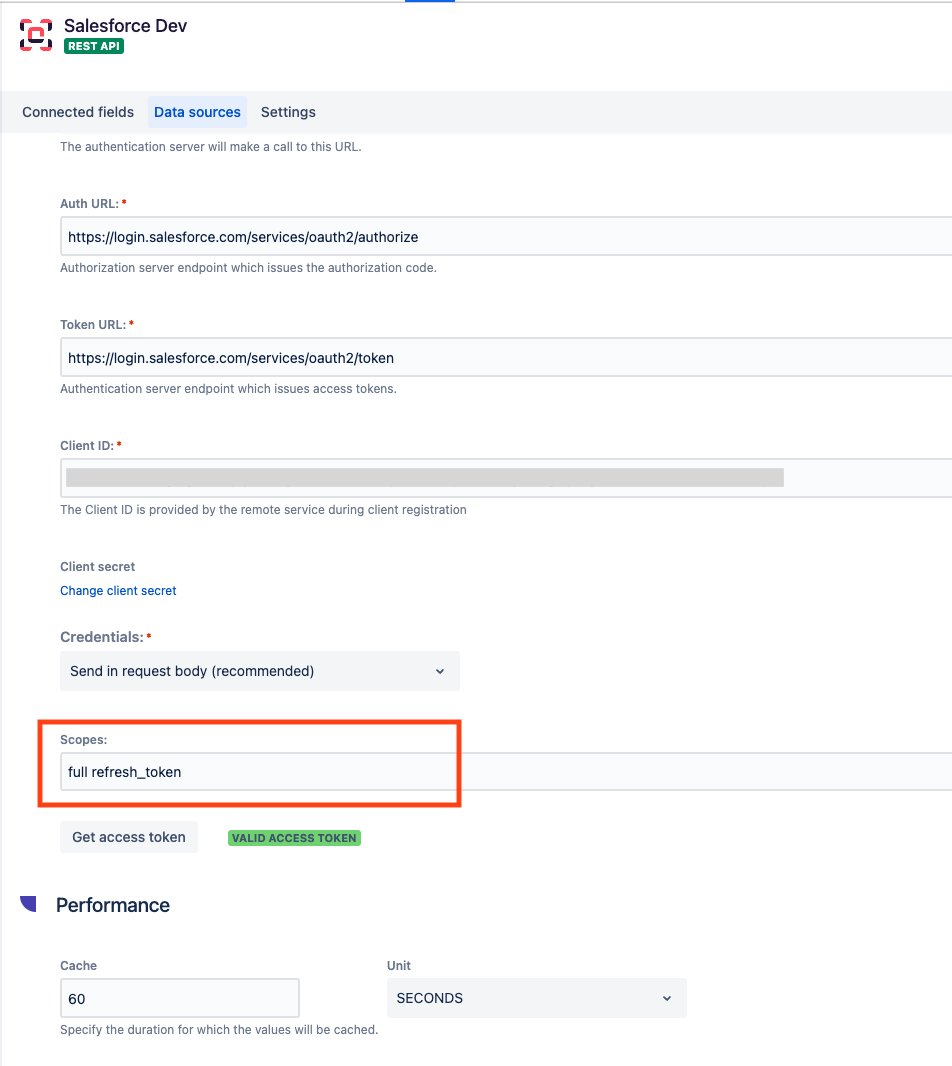The width and height of the screenshot is (952, 1066).
Task: Click the purple Performance section icon
Action: [28, 904]
